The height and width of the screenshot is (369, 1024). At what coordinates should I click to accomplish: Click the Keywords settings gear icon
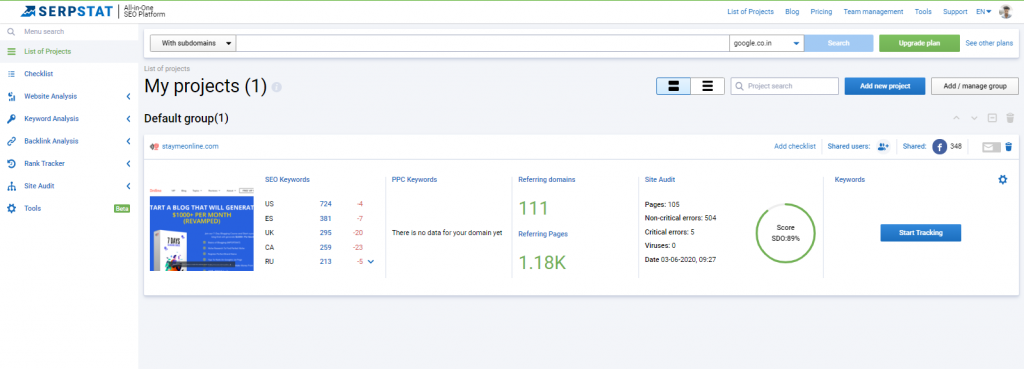[1002, 179]
